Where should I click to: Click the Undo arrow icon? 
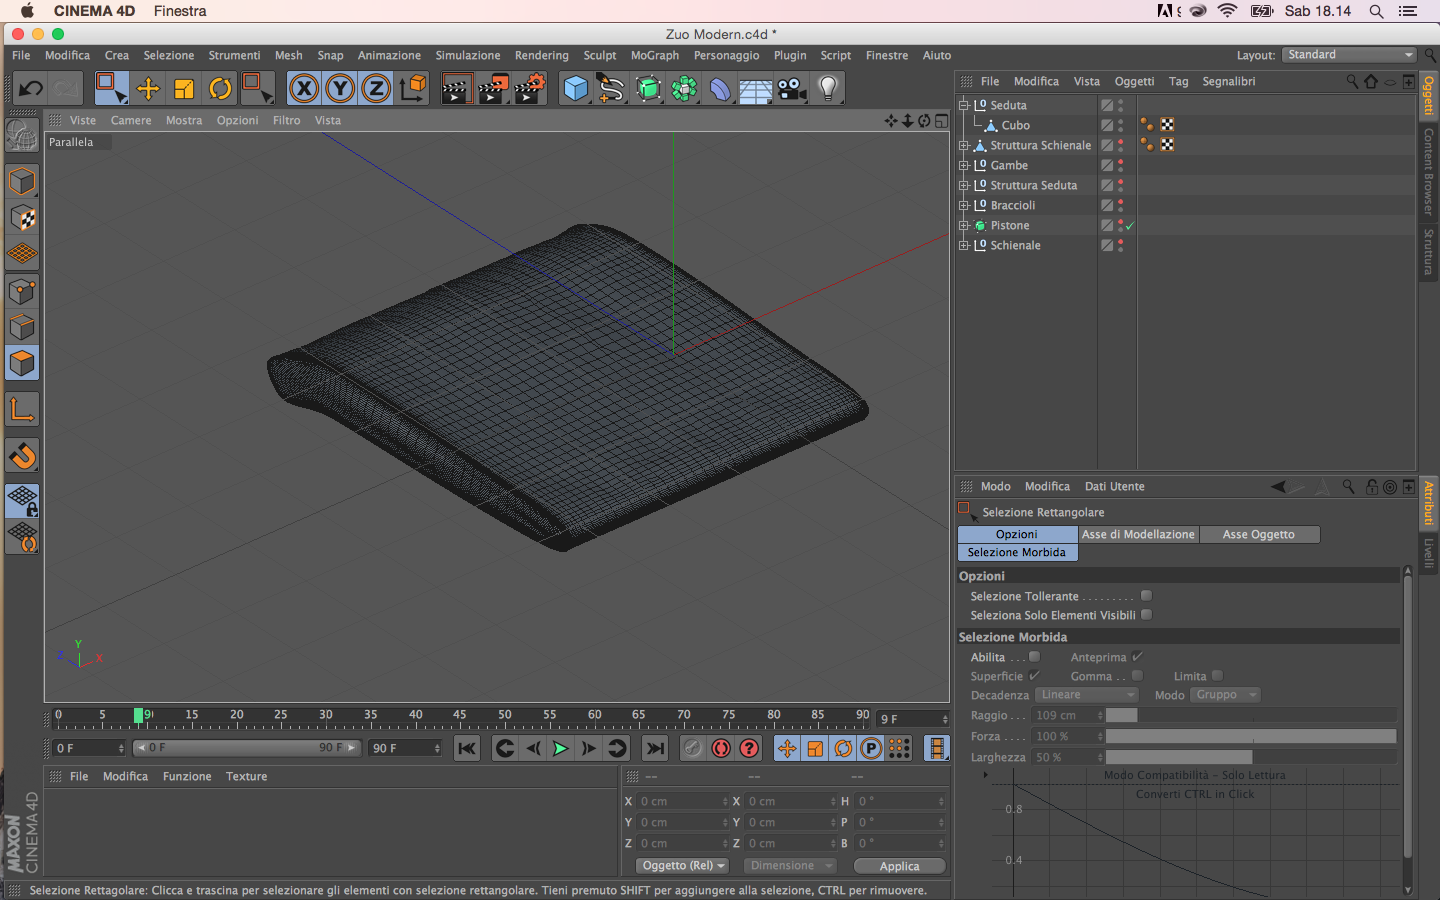click(x=30, y=89)
